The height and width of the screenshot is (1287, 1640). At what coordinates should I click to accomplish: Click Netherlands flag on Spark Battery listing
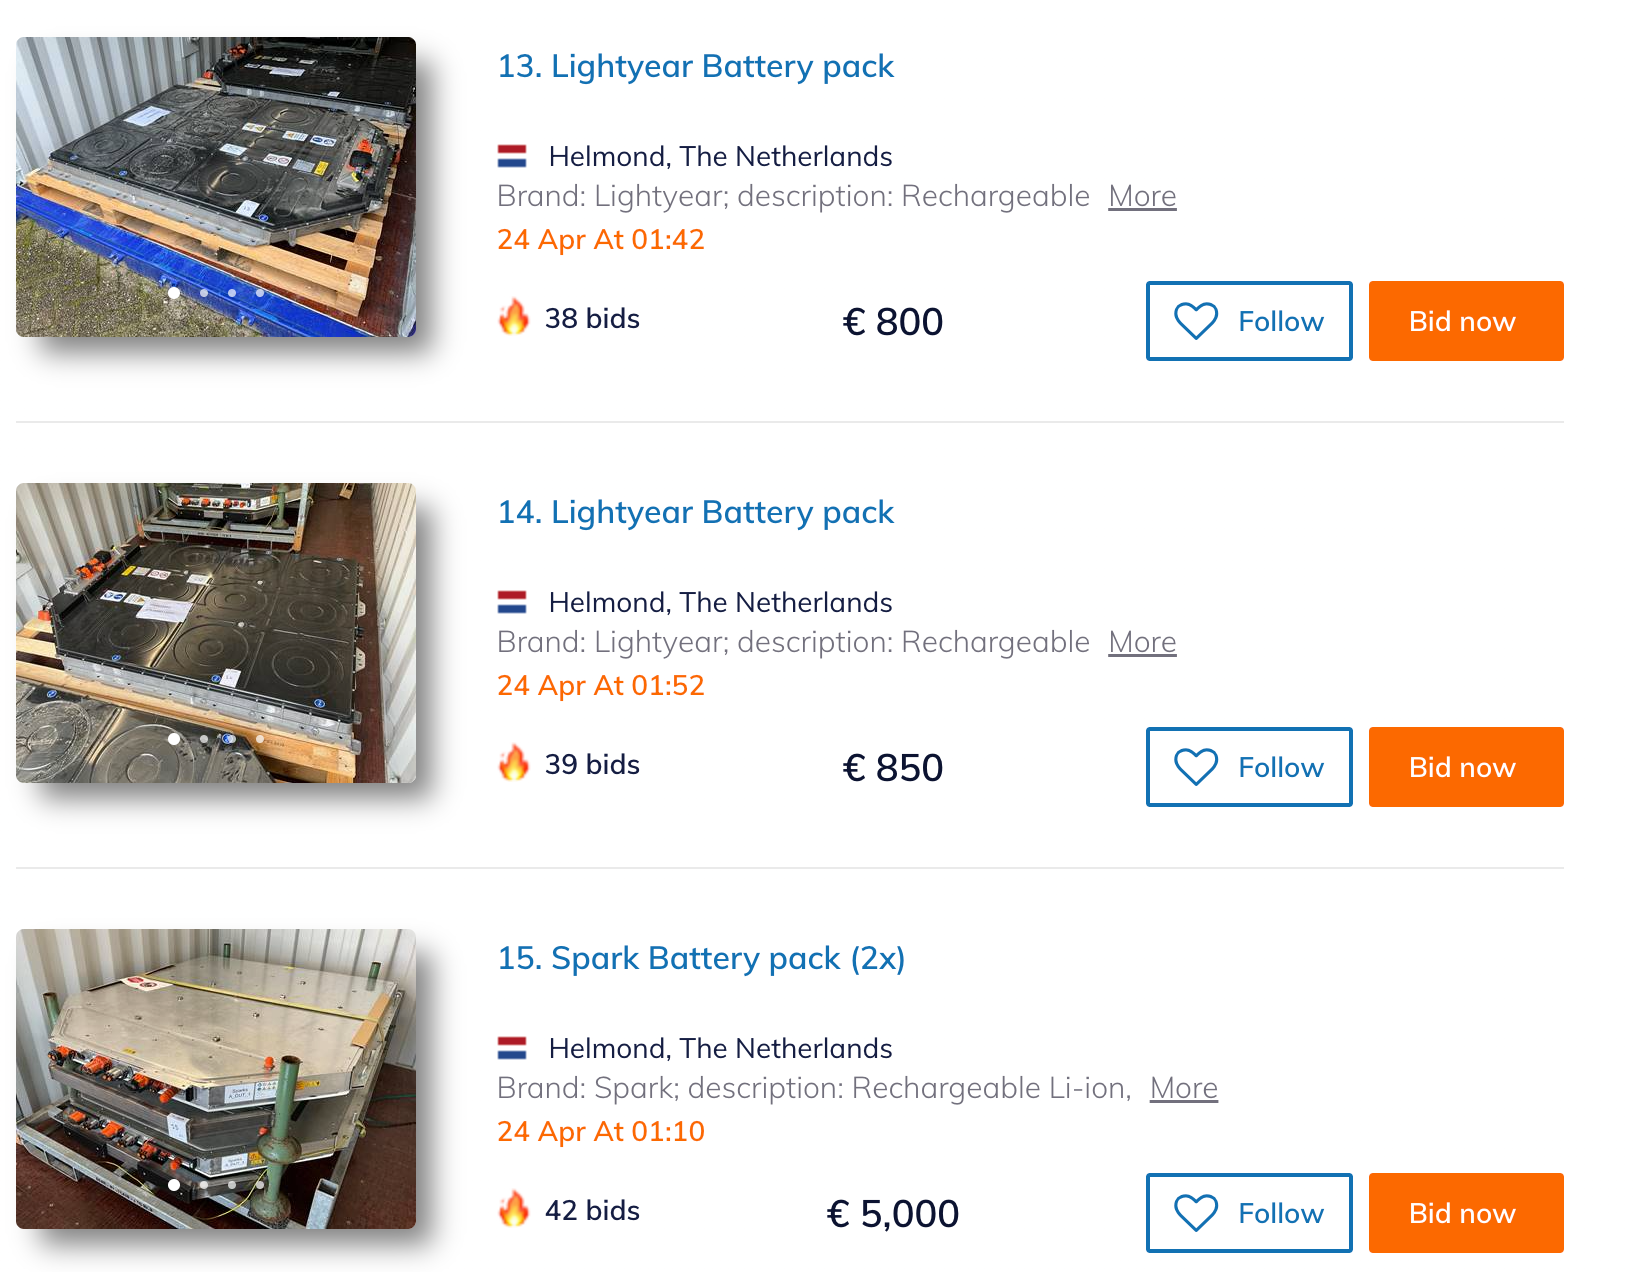(512, 1048)
